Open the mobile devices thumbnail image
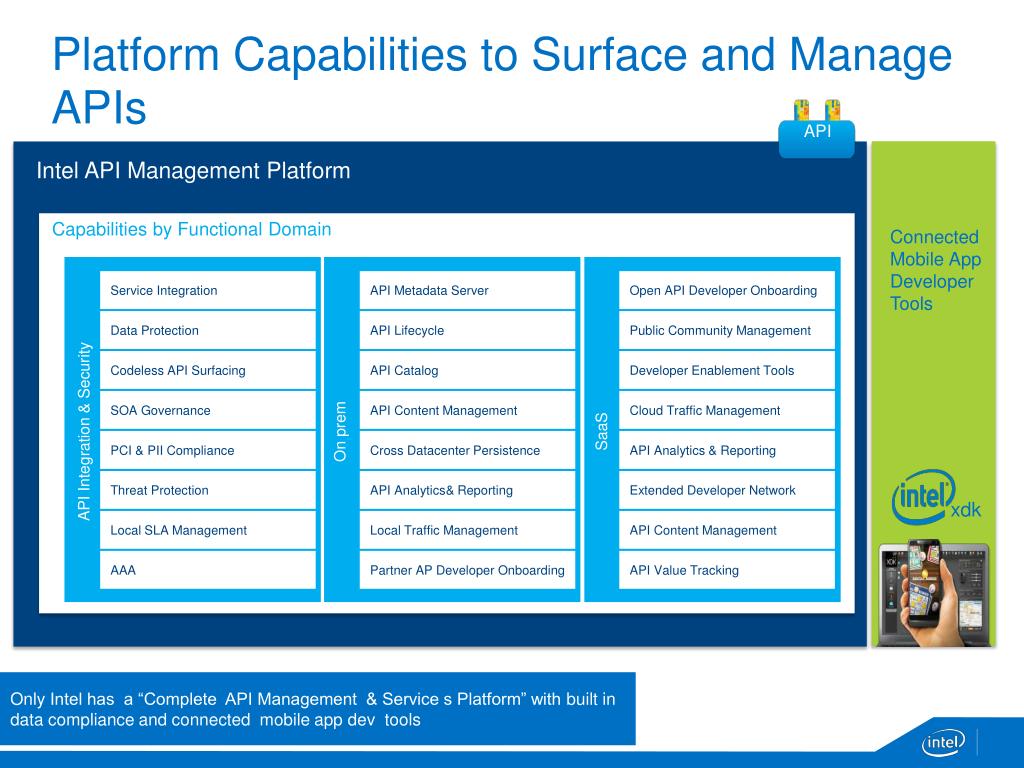 tap(934, 593)
